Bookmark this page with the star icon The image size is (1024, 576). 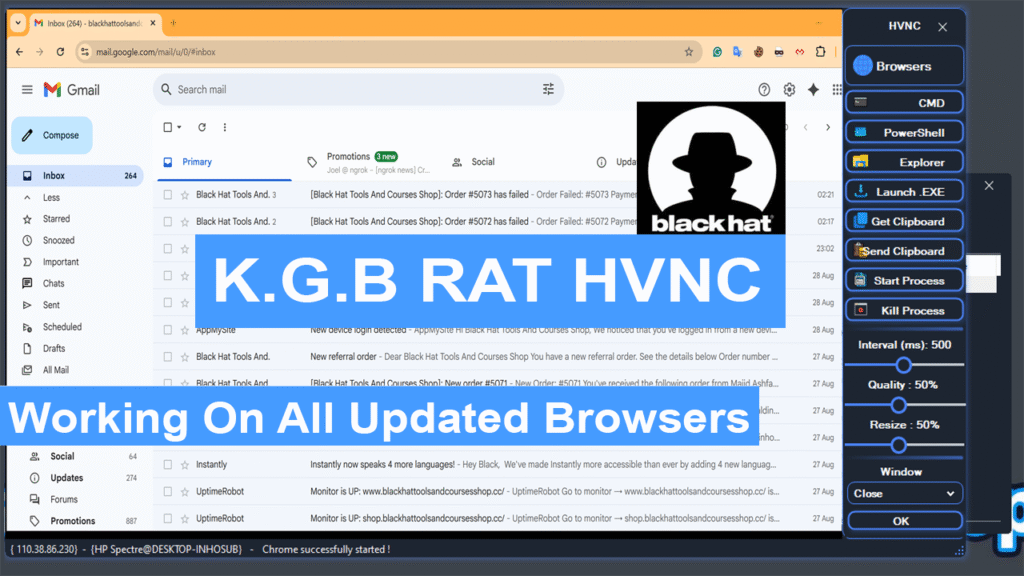(x=688, y=52)
